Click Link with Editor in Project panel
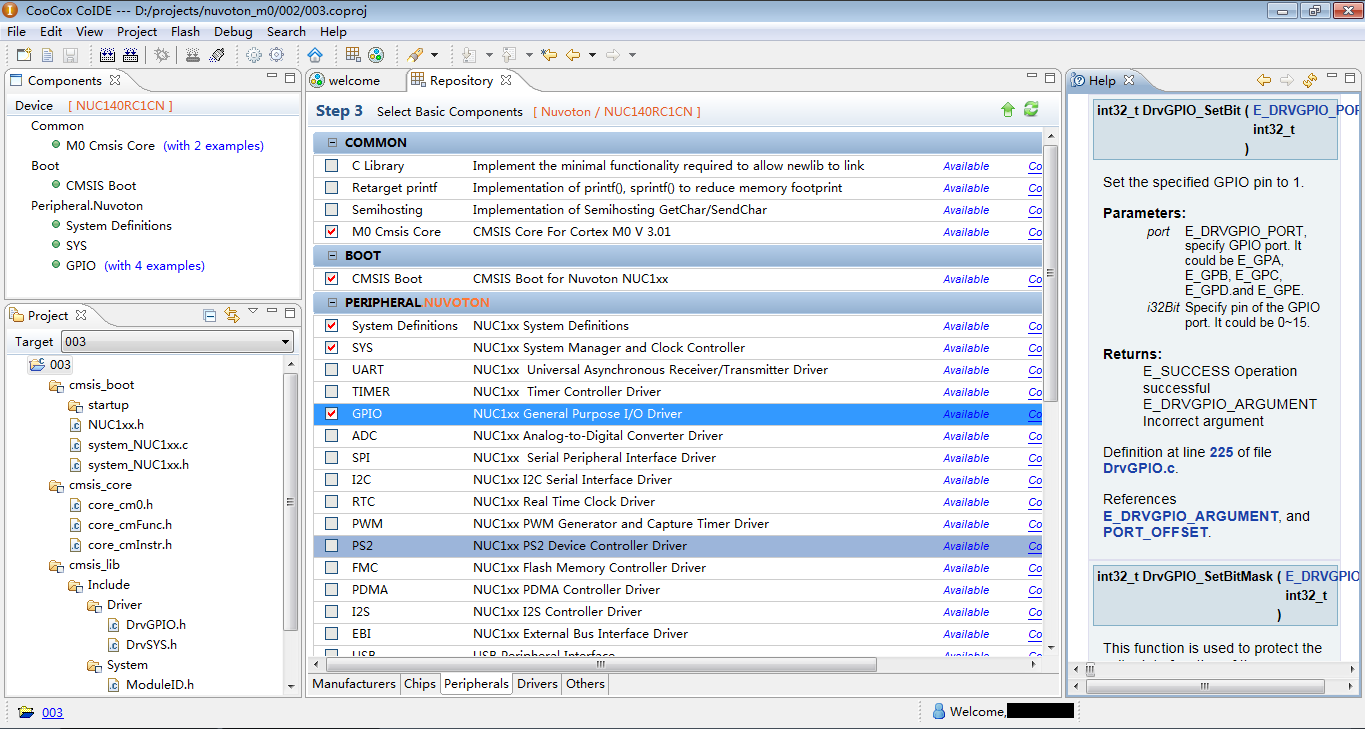 pos(232,315)
